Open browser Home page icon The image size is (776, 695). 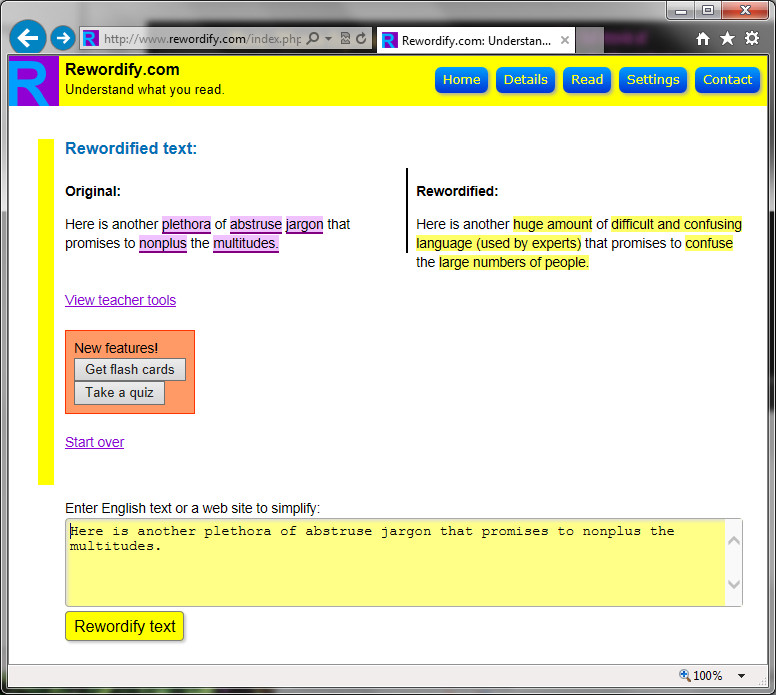click(703, 38)
